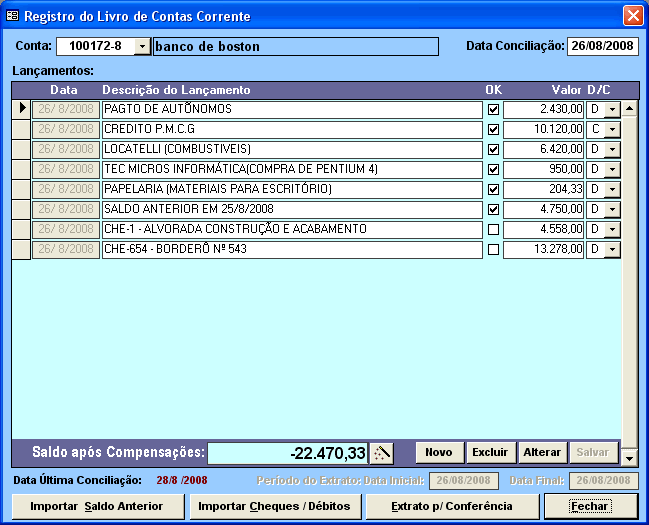The width and height of the screenshot is (649, 525).
Task: Click the scrollbar down arrow in entries list
Action: tap(630, 458)
